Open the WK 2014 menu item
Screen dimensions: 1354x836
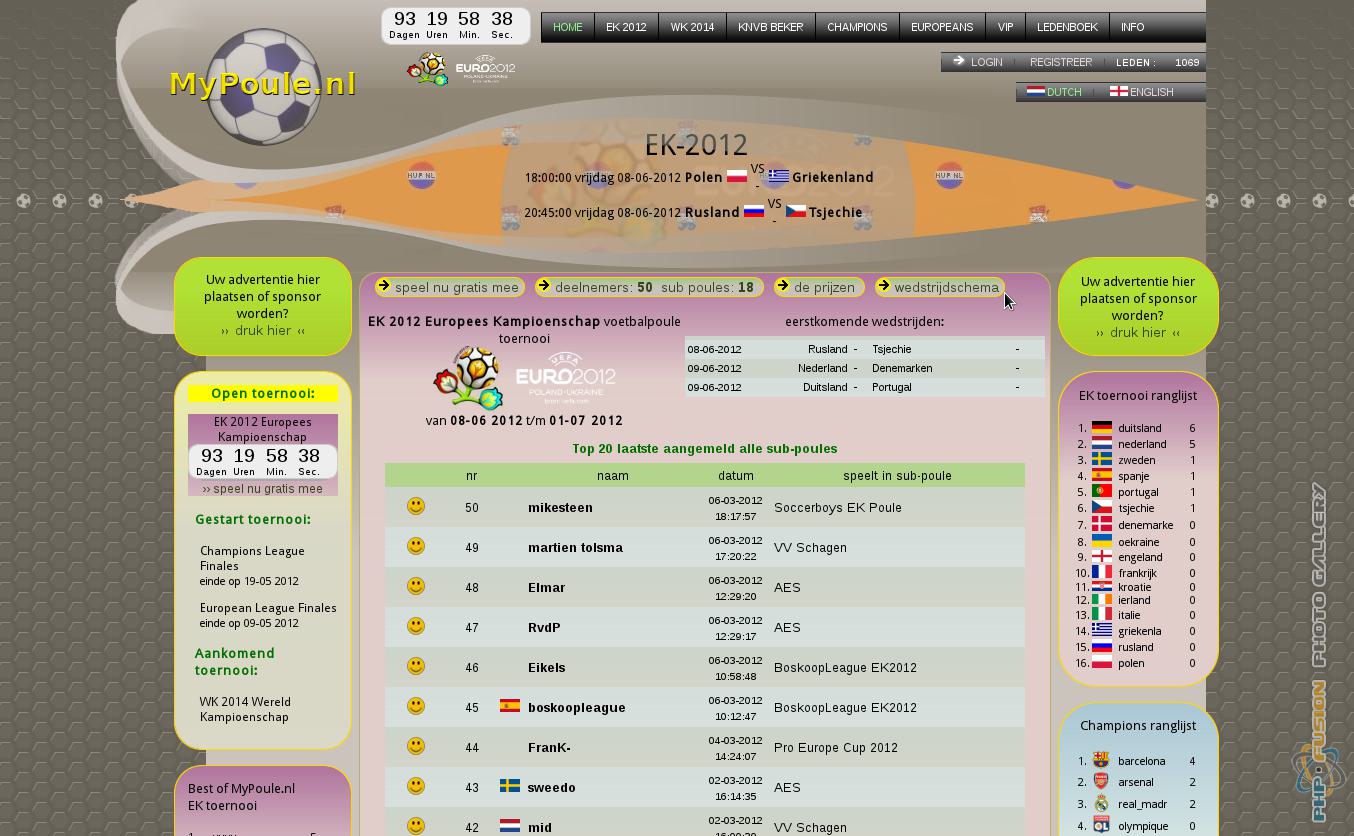(692, 27)
